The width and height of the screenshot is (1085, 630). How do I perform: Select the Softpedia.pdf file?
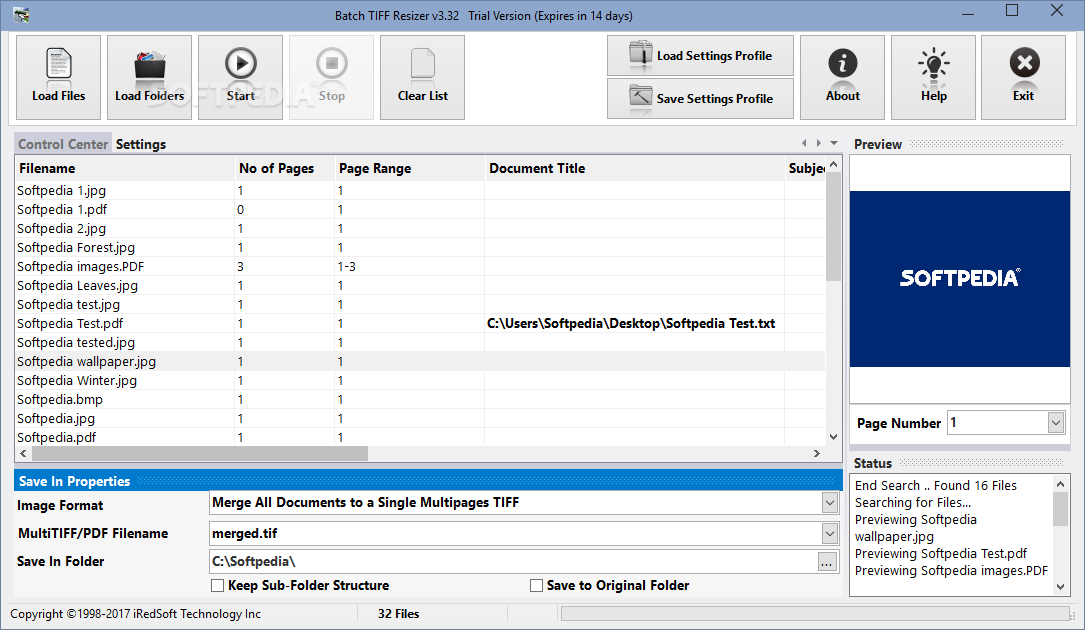420,438
